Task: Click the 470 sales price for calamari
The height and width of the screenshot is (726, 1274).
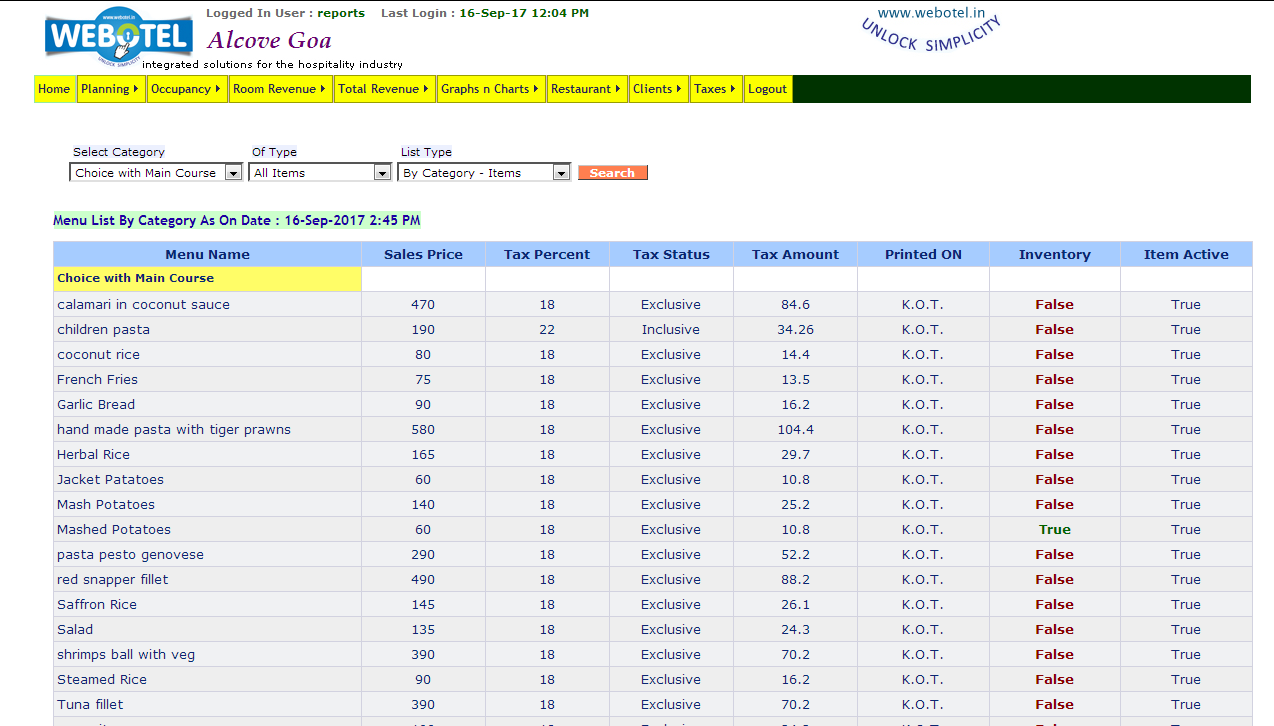Action: [423, 305]
